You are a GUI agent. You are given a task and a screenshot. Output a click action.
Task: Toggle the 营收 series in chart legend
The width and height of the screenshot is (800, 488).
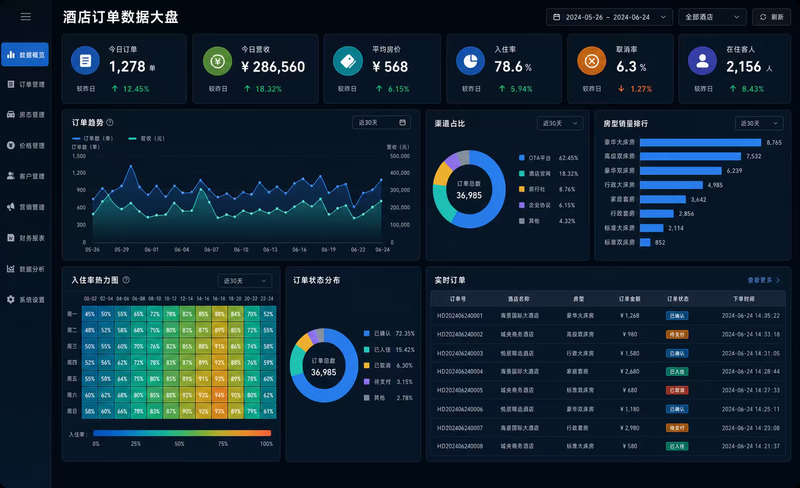pos(146,138)
